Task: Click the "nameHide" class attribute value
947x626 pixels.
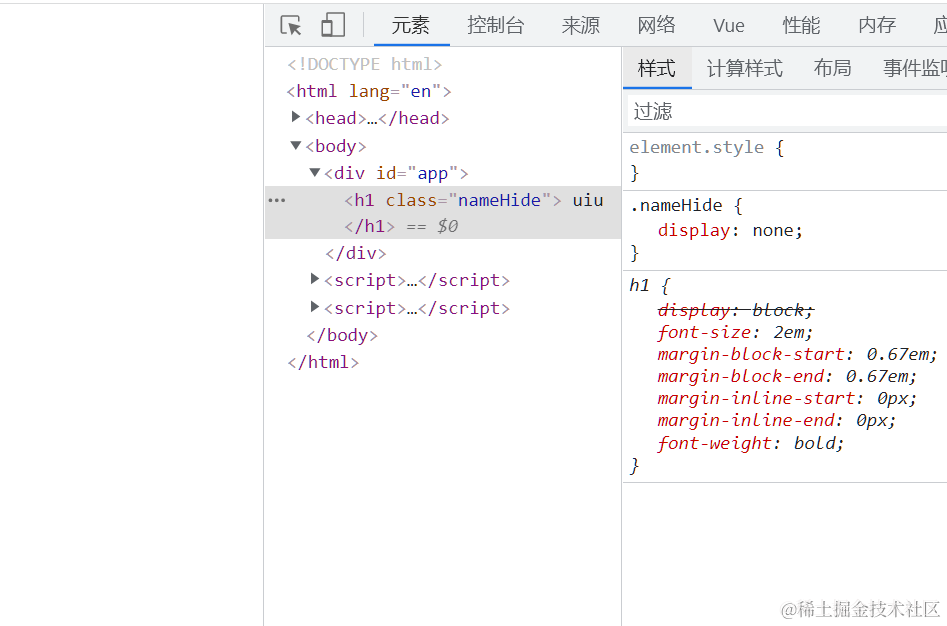Action: (x=499, y=200)
